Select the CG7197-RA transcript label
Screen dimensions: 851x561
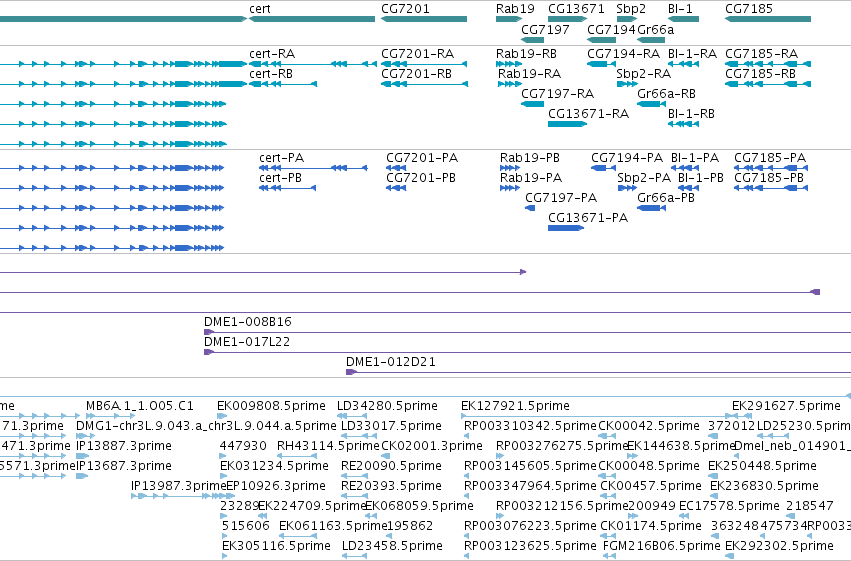(557, 94)
